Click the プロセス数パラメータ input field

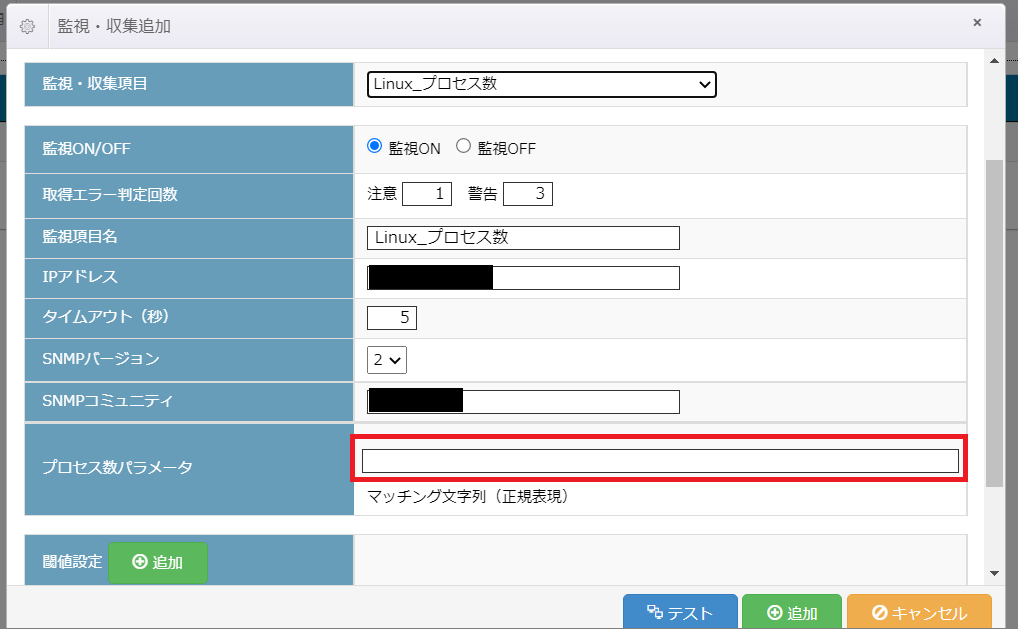660,461
